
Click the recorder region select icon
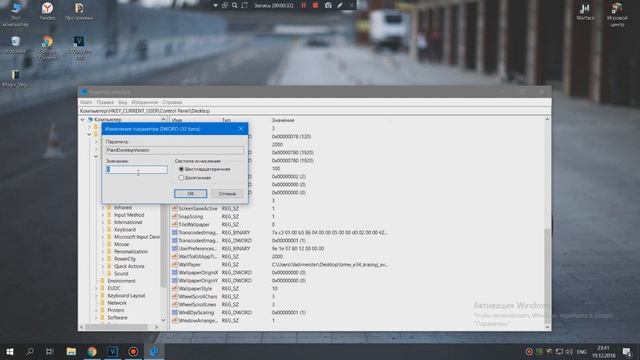point(244,5)
